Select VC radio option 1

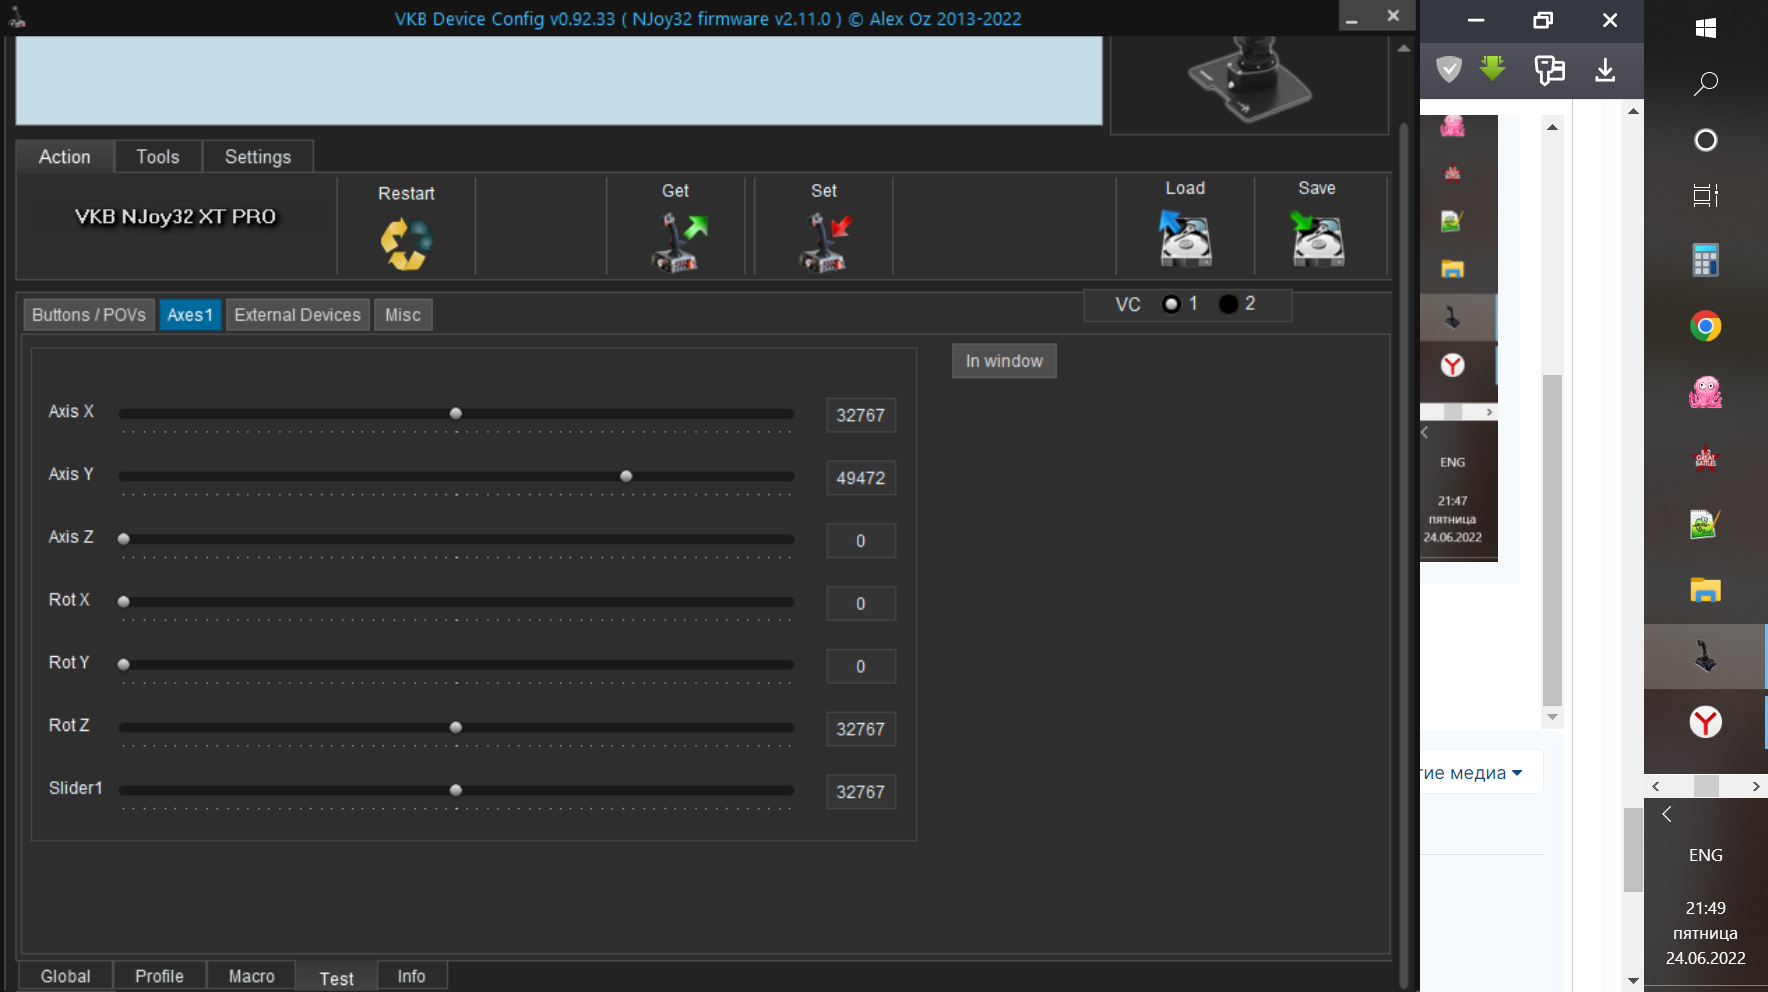(1171, 304)
